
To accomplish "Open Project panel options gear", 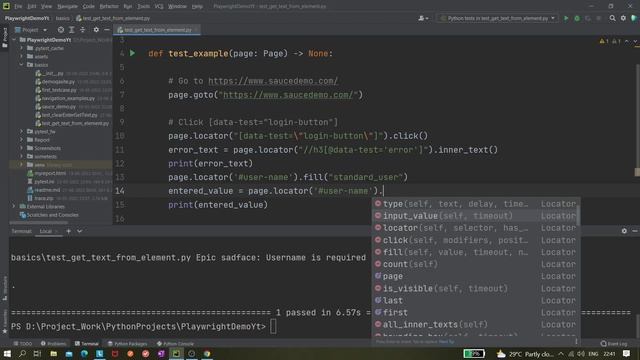I will tap(96, 30).
